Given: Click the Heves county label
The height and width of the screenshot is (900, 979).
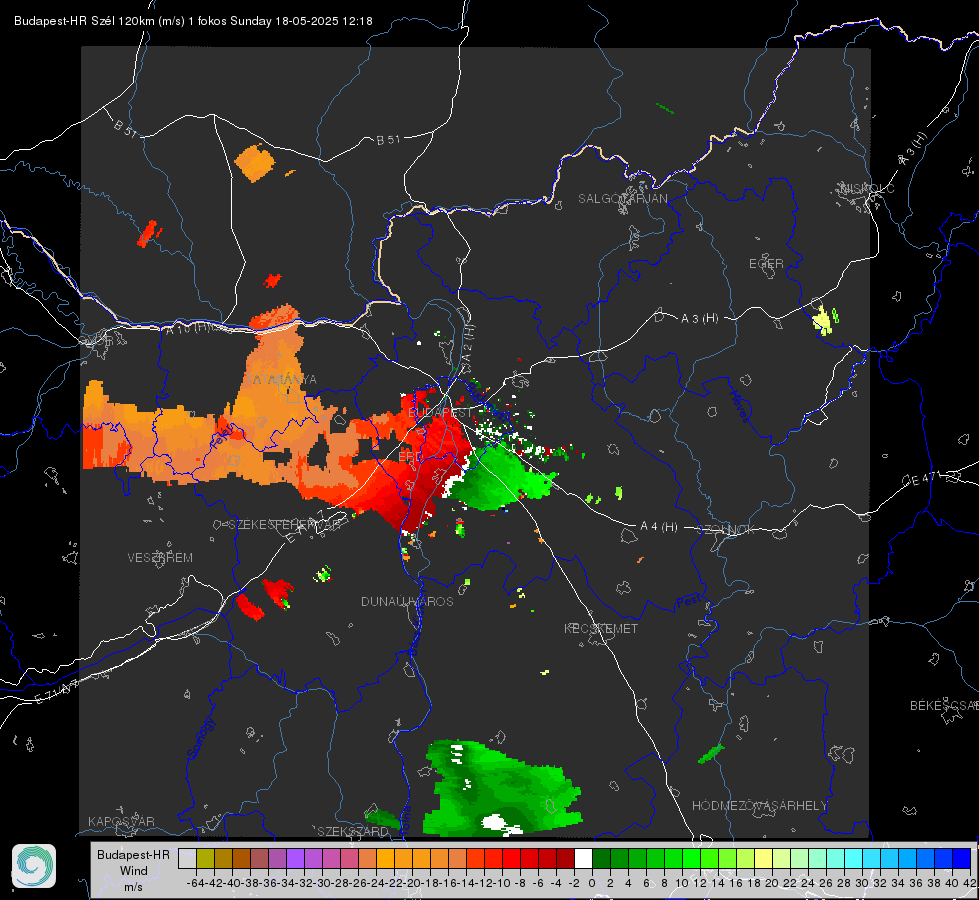Looking at the screenshot, I should tap(739, 406).
